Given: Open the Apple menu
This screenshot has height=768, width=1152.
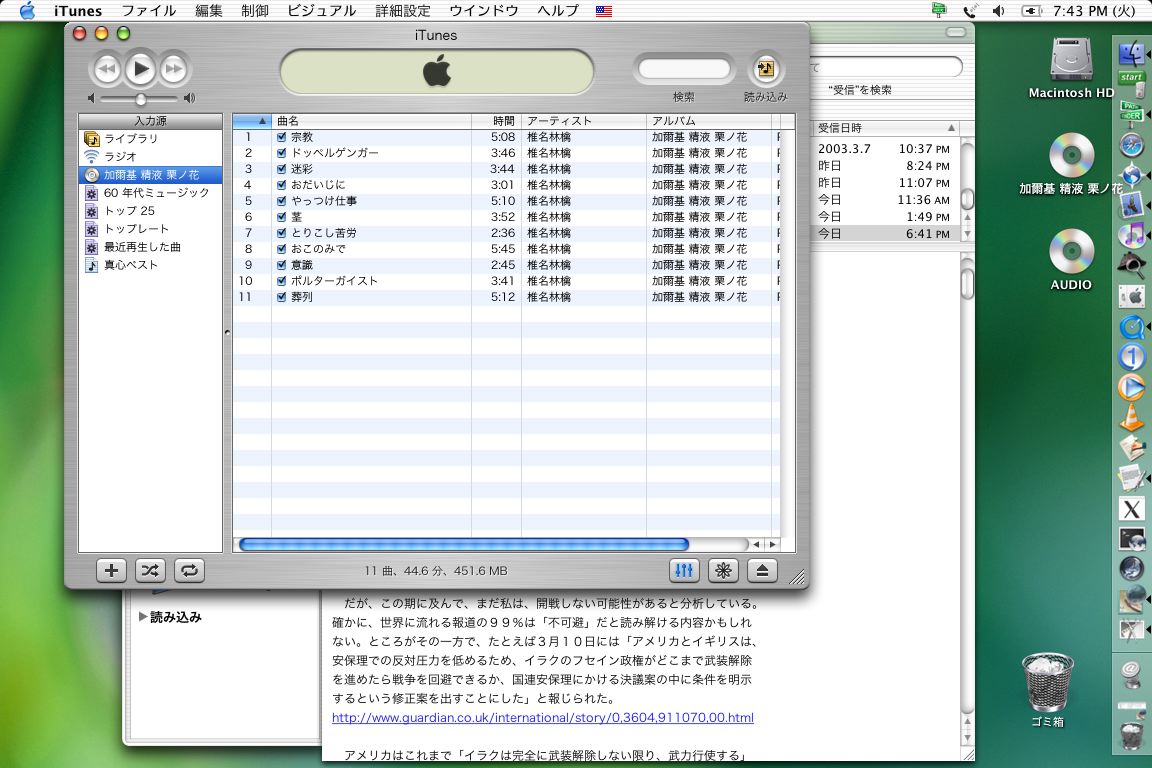Looking at the screenshot, I should coord(27,11).
